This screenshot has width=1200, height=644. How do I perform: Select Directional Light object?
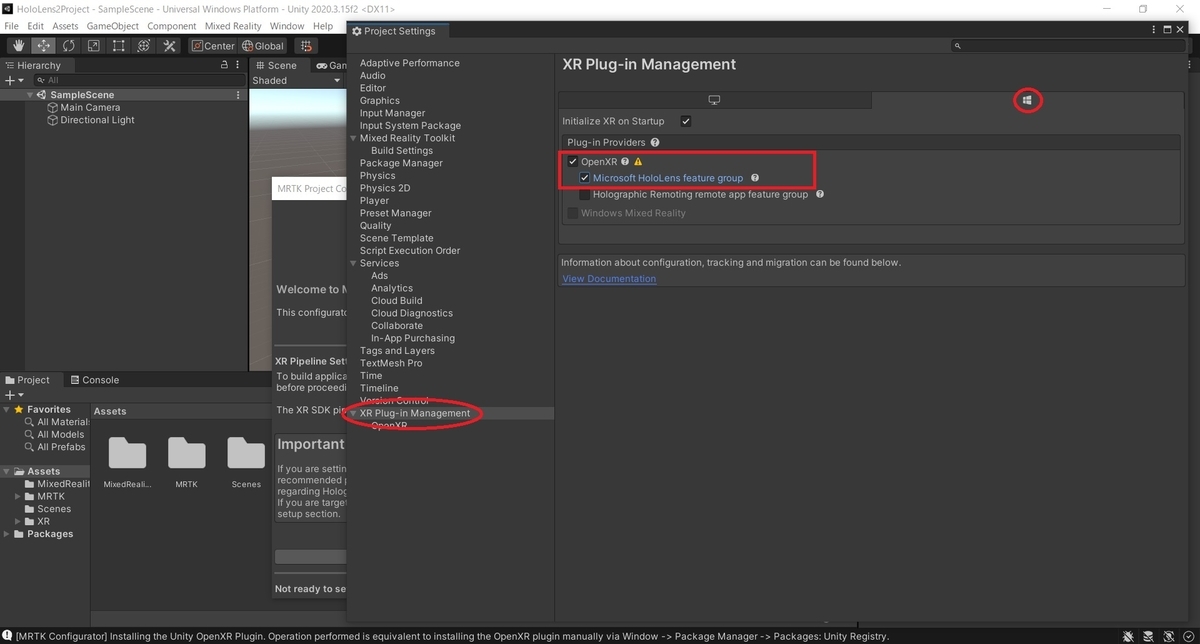click(97, 120)
